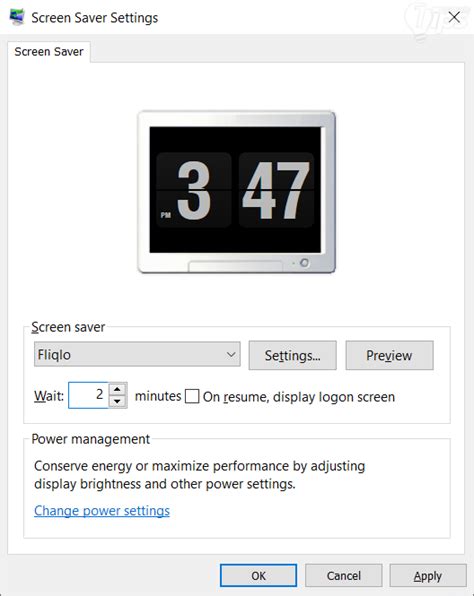Viewport: 474px width, 596px height.
Task: Click the hour digit 3 flip card
Action: click(194, 190)
